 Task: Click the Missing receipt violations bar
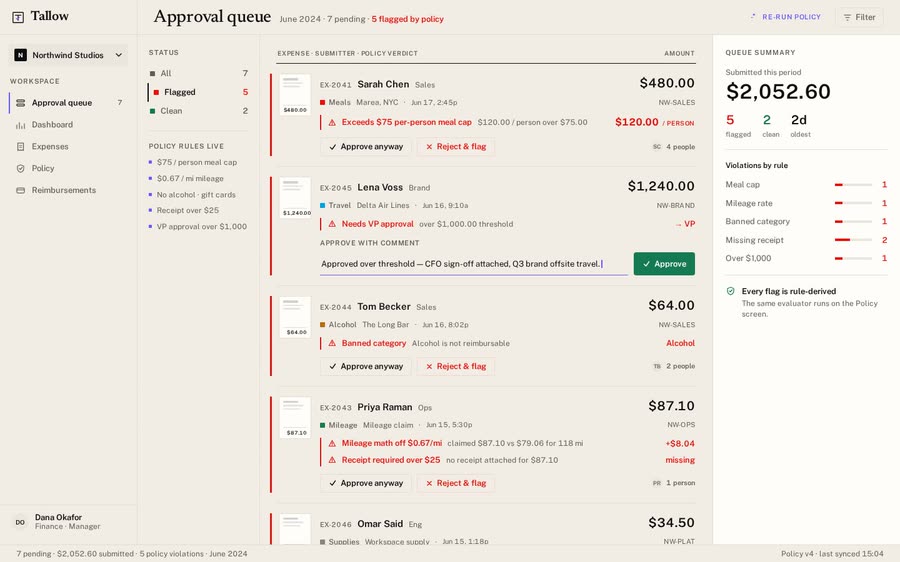point(853,240)
